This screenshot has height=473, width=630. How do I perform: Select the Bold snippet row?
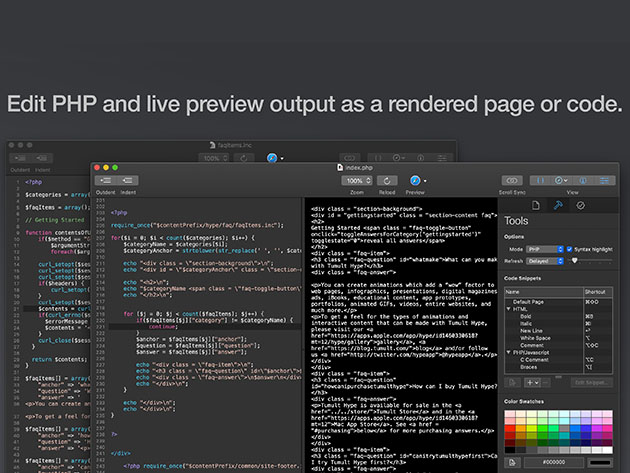click(x=558, y=316)
